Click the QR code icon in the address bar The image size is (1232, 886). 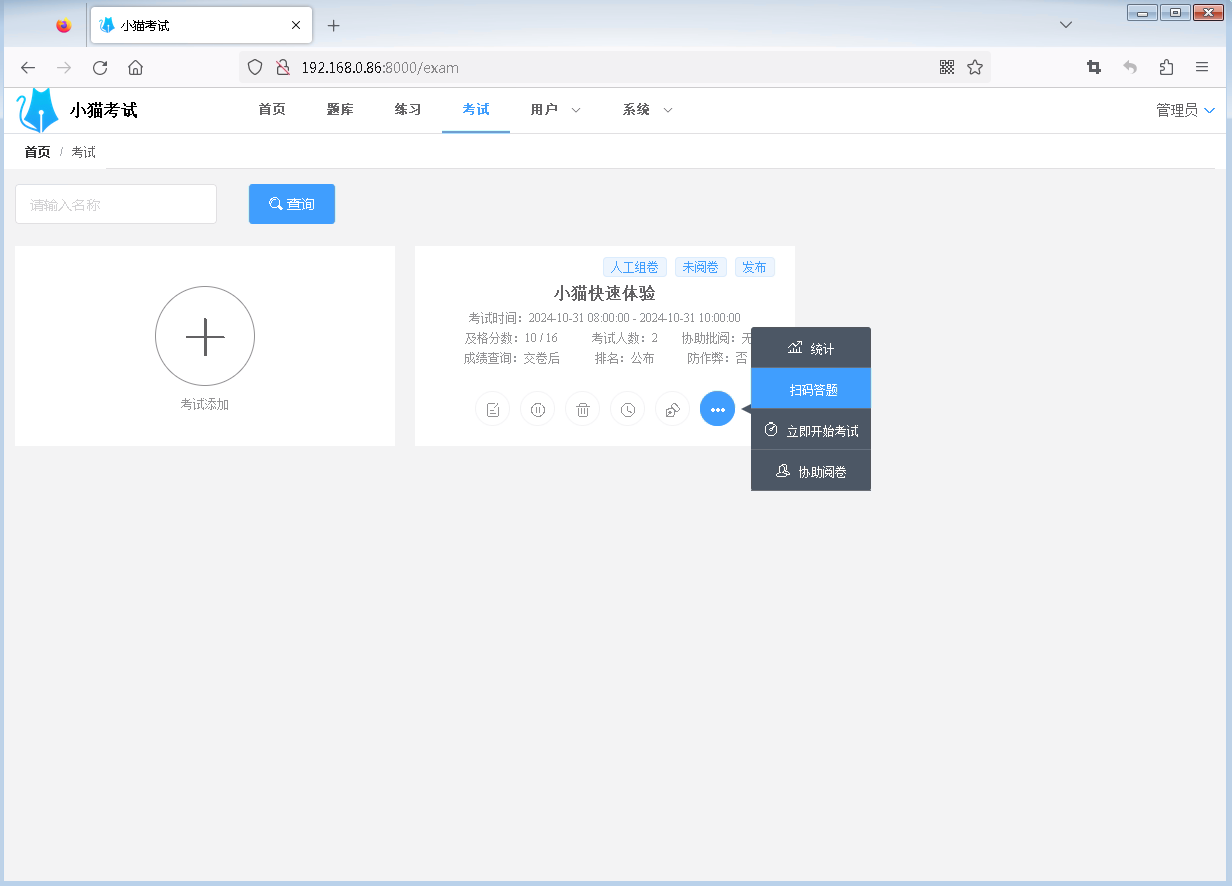[946, 67]
